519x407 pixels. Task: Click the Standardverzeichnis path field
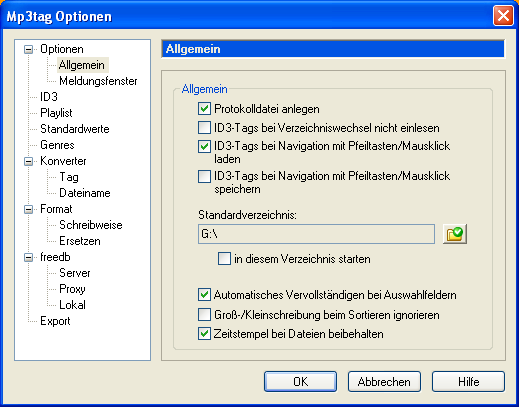click(x=316, y=234)
